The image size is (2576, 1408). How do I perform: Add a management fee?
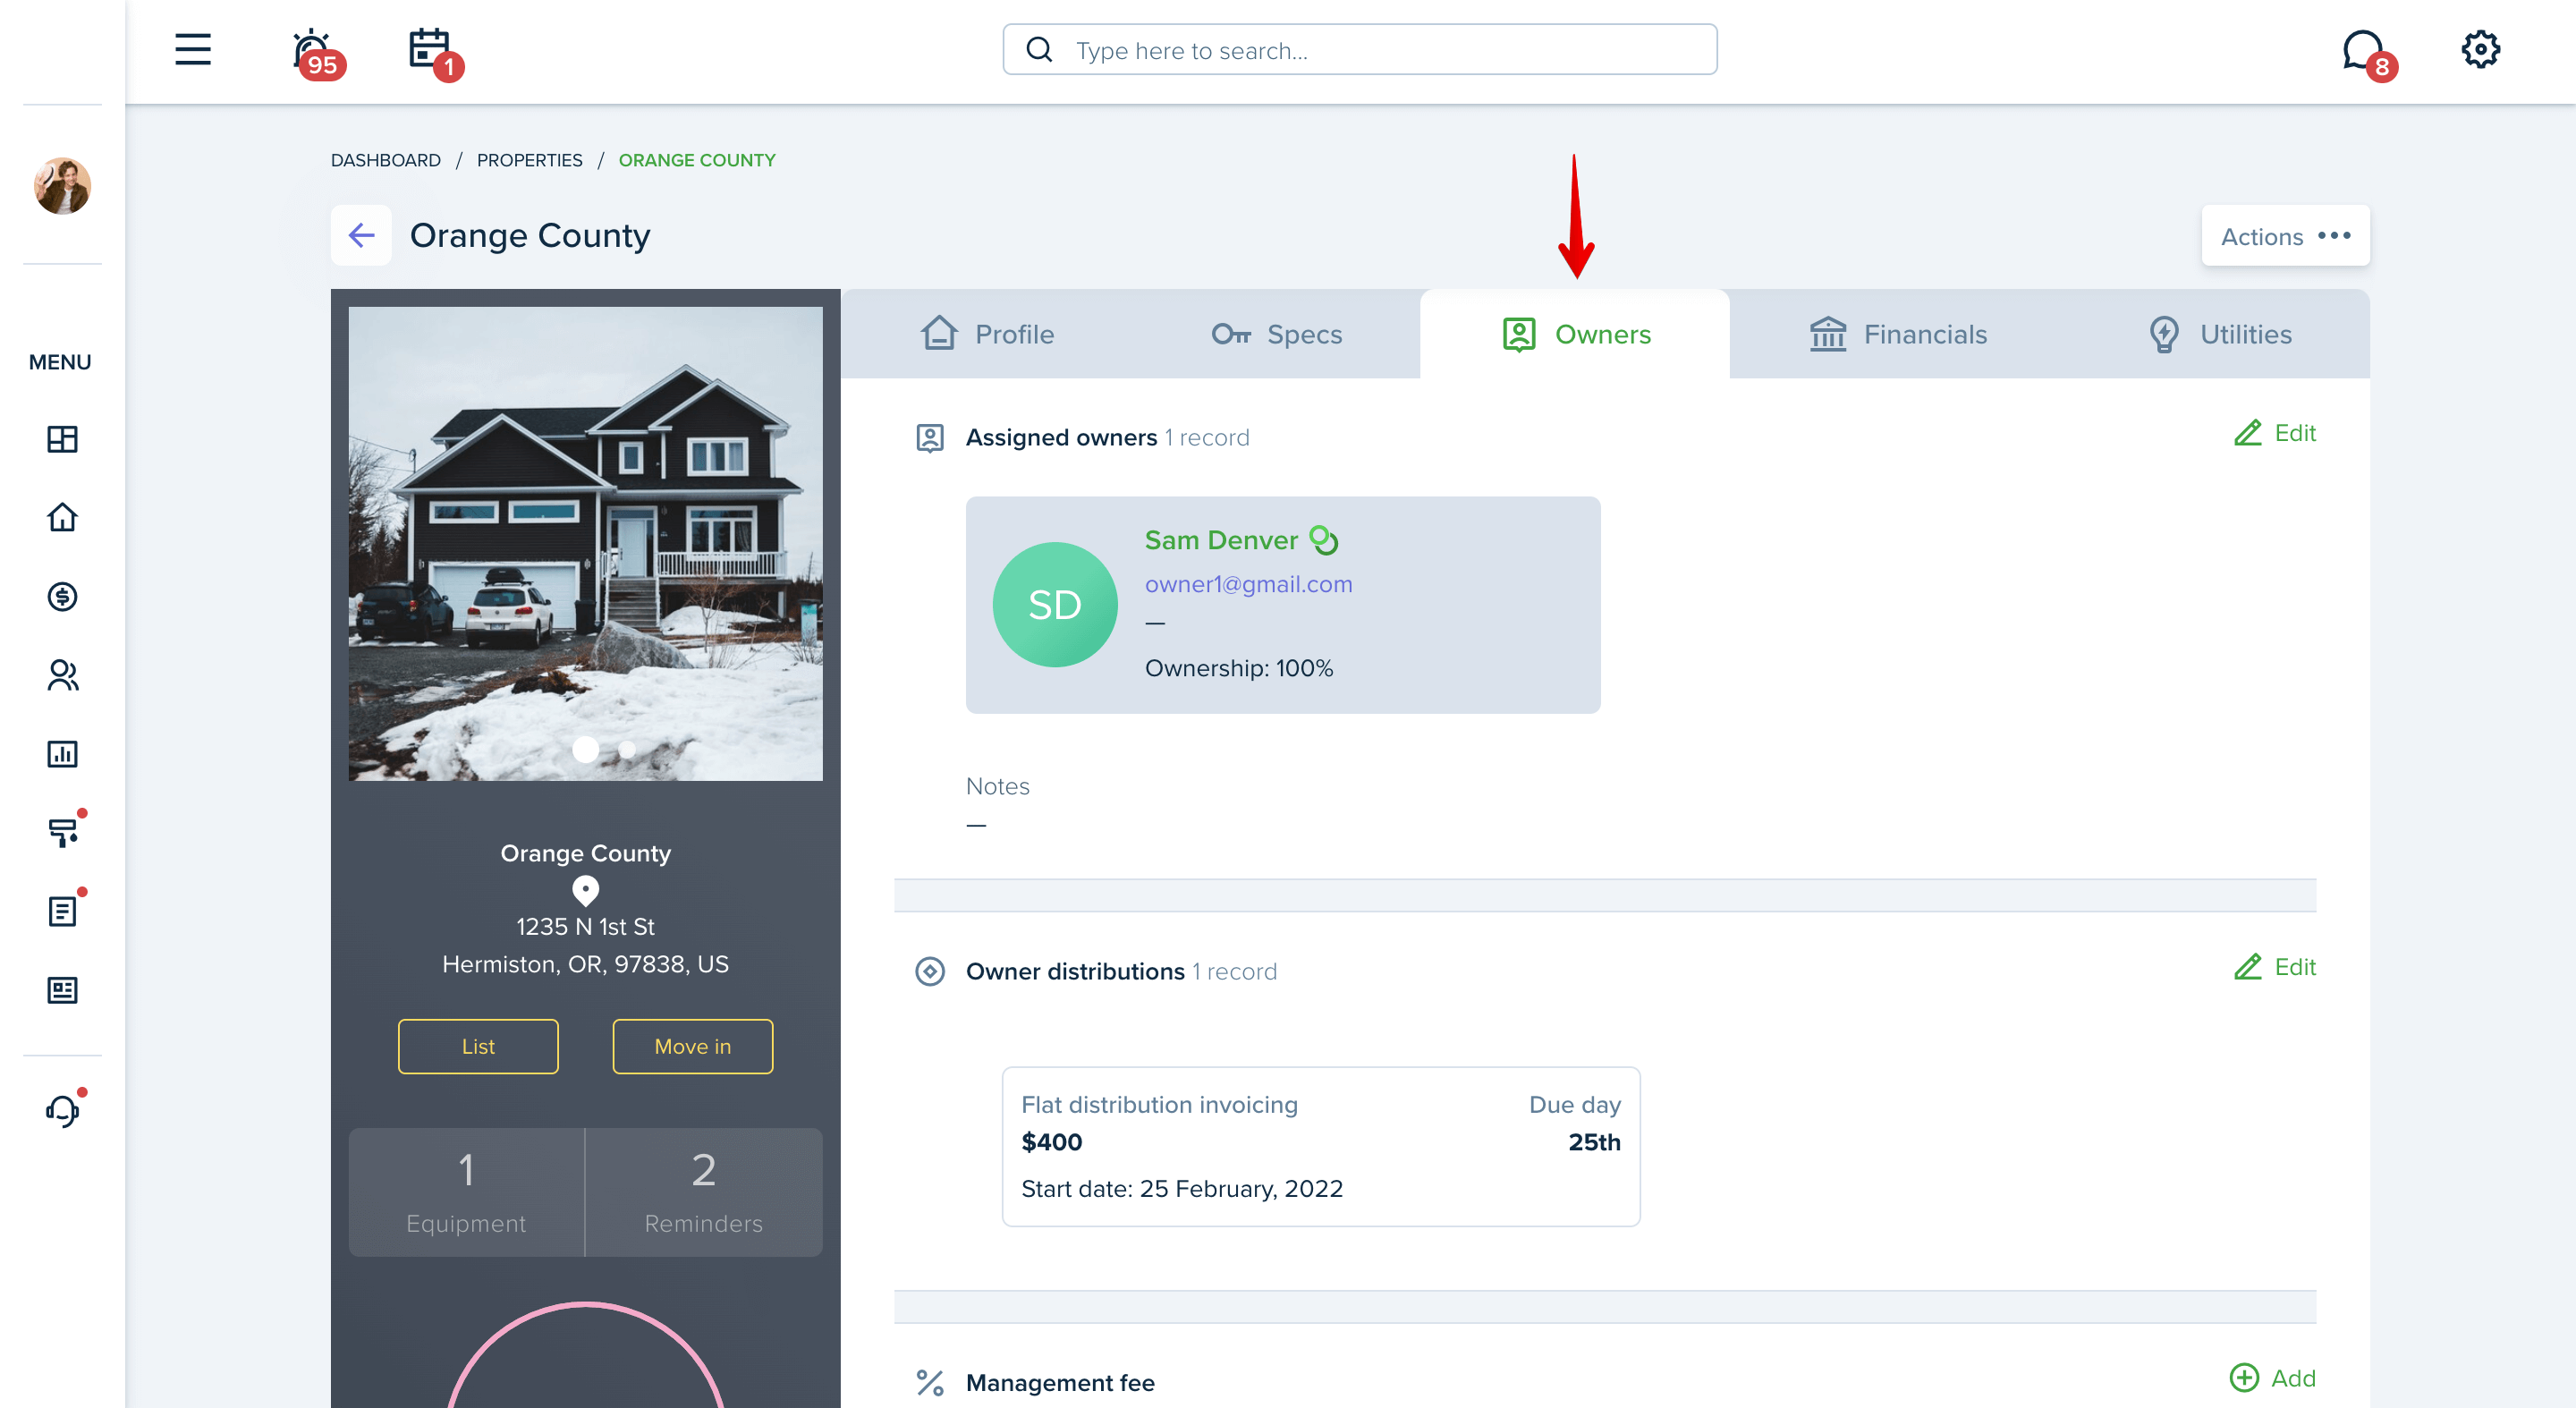(x=2272, y=1378)
